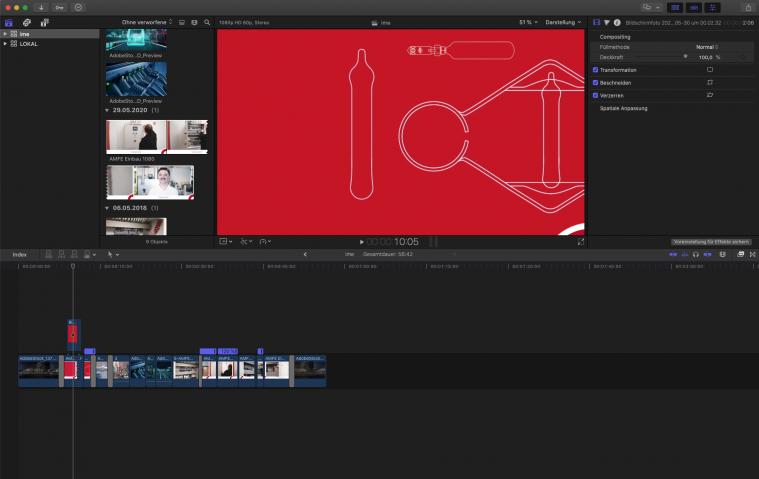Open the background tasks indicator
The width and height of the screenshot is (759, 479).
point(79,7)
